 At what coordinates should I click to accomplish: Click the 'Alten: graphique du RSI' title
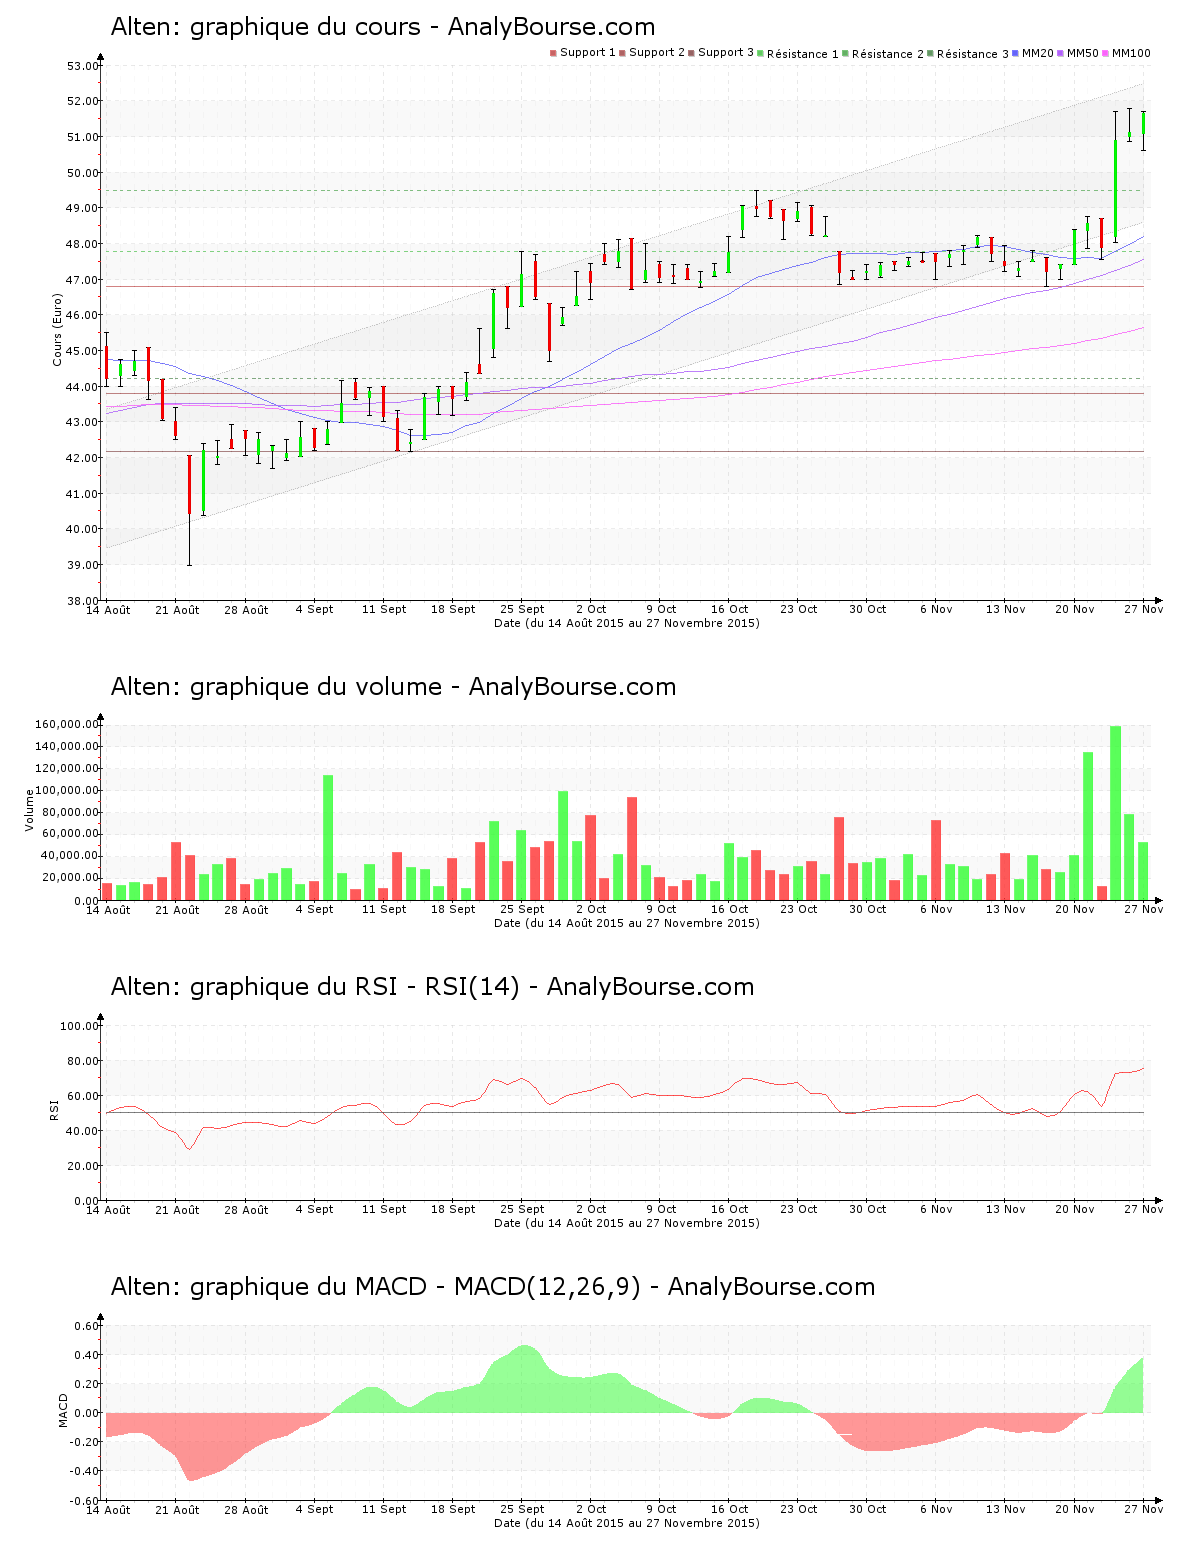coord(432,987)
